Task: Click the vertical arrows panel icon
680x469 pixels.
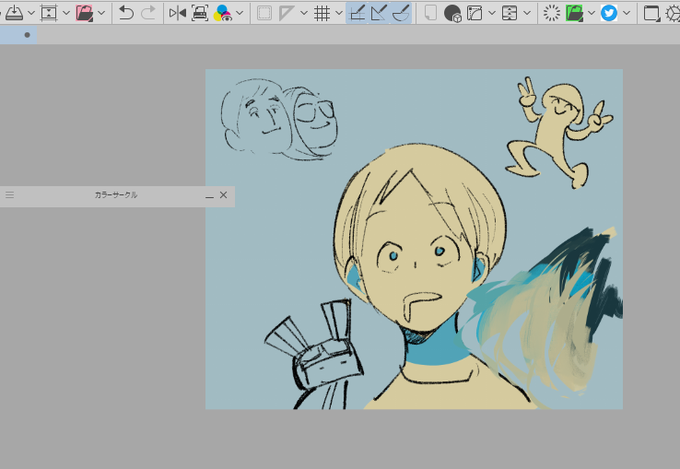Action: tap(510, 13)
